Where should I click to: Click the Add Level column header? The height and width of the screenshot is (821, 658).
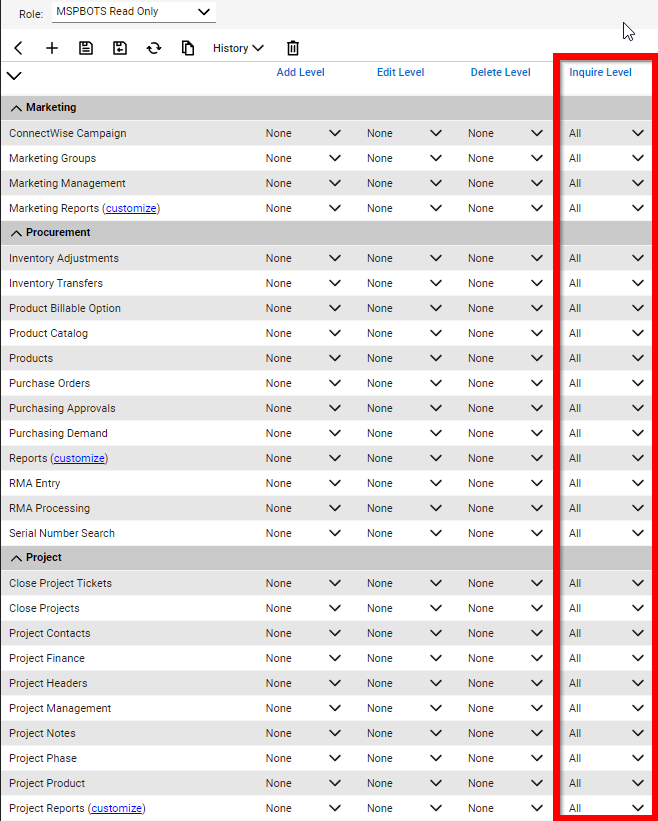[300, 72]
